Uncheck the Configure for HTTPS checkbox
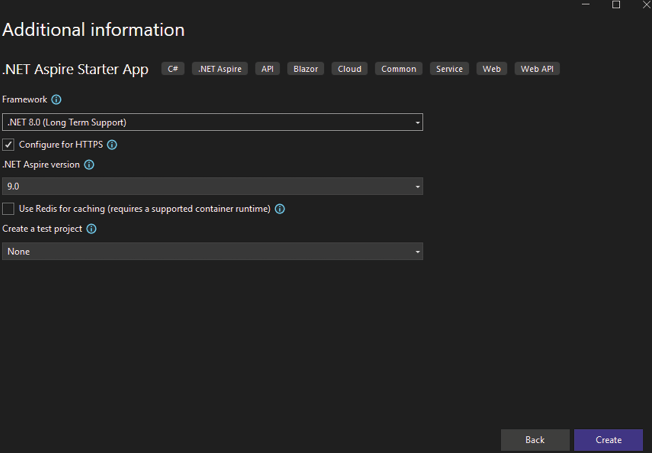652x453 pixels. pos(9,145)
